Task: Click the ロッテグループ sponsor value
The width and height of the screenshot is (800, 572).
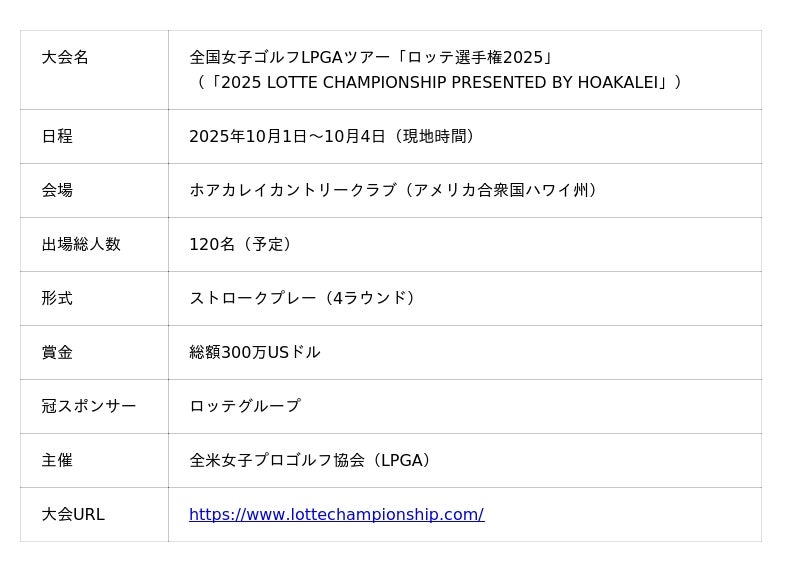Action: coord(245,407)
